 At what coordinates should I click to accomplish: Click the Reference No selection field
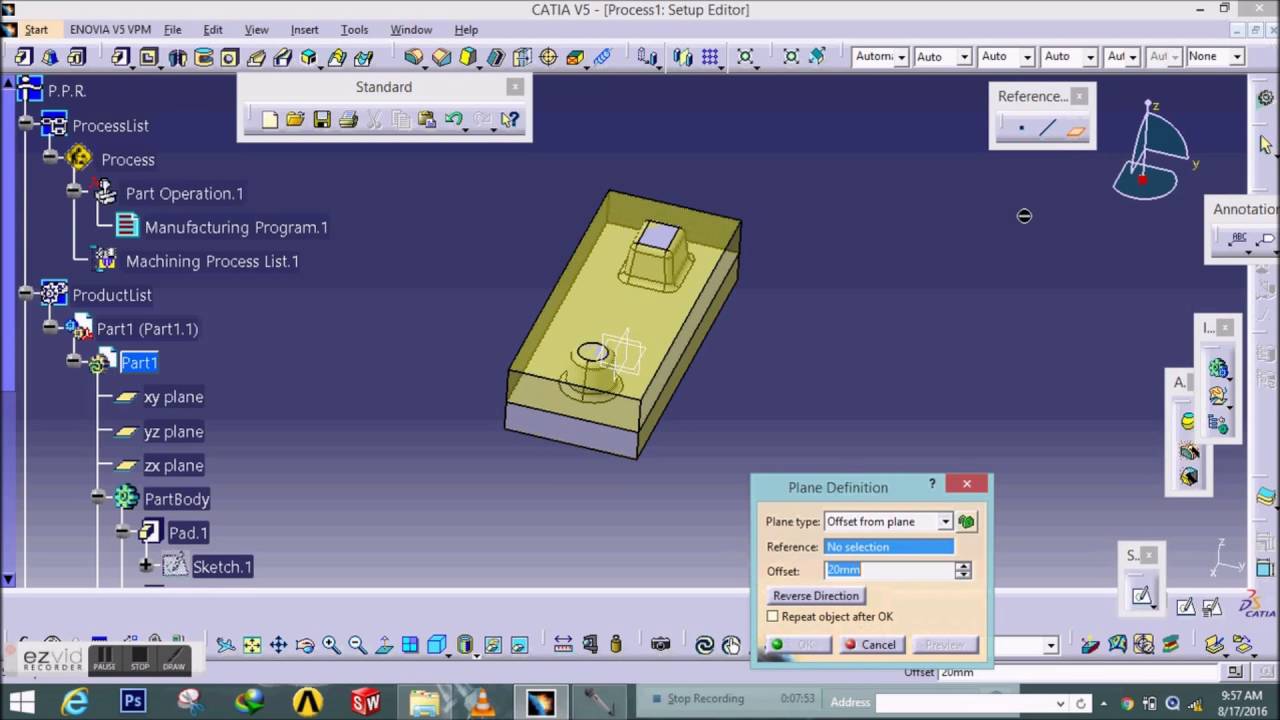889,547
